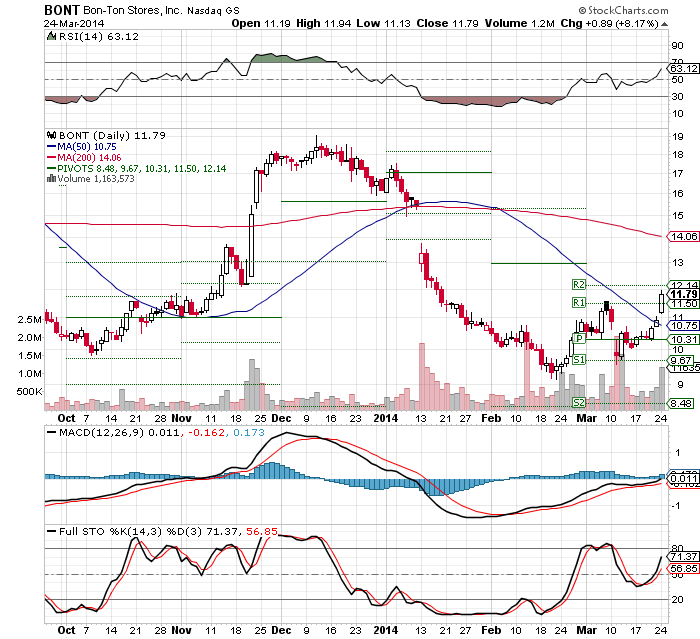The width and height of the screenshot is (700, 639).
Task: Click the RSI(14) 63.12 legend label
Action: 99,36
